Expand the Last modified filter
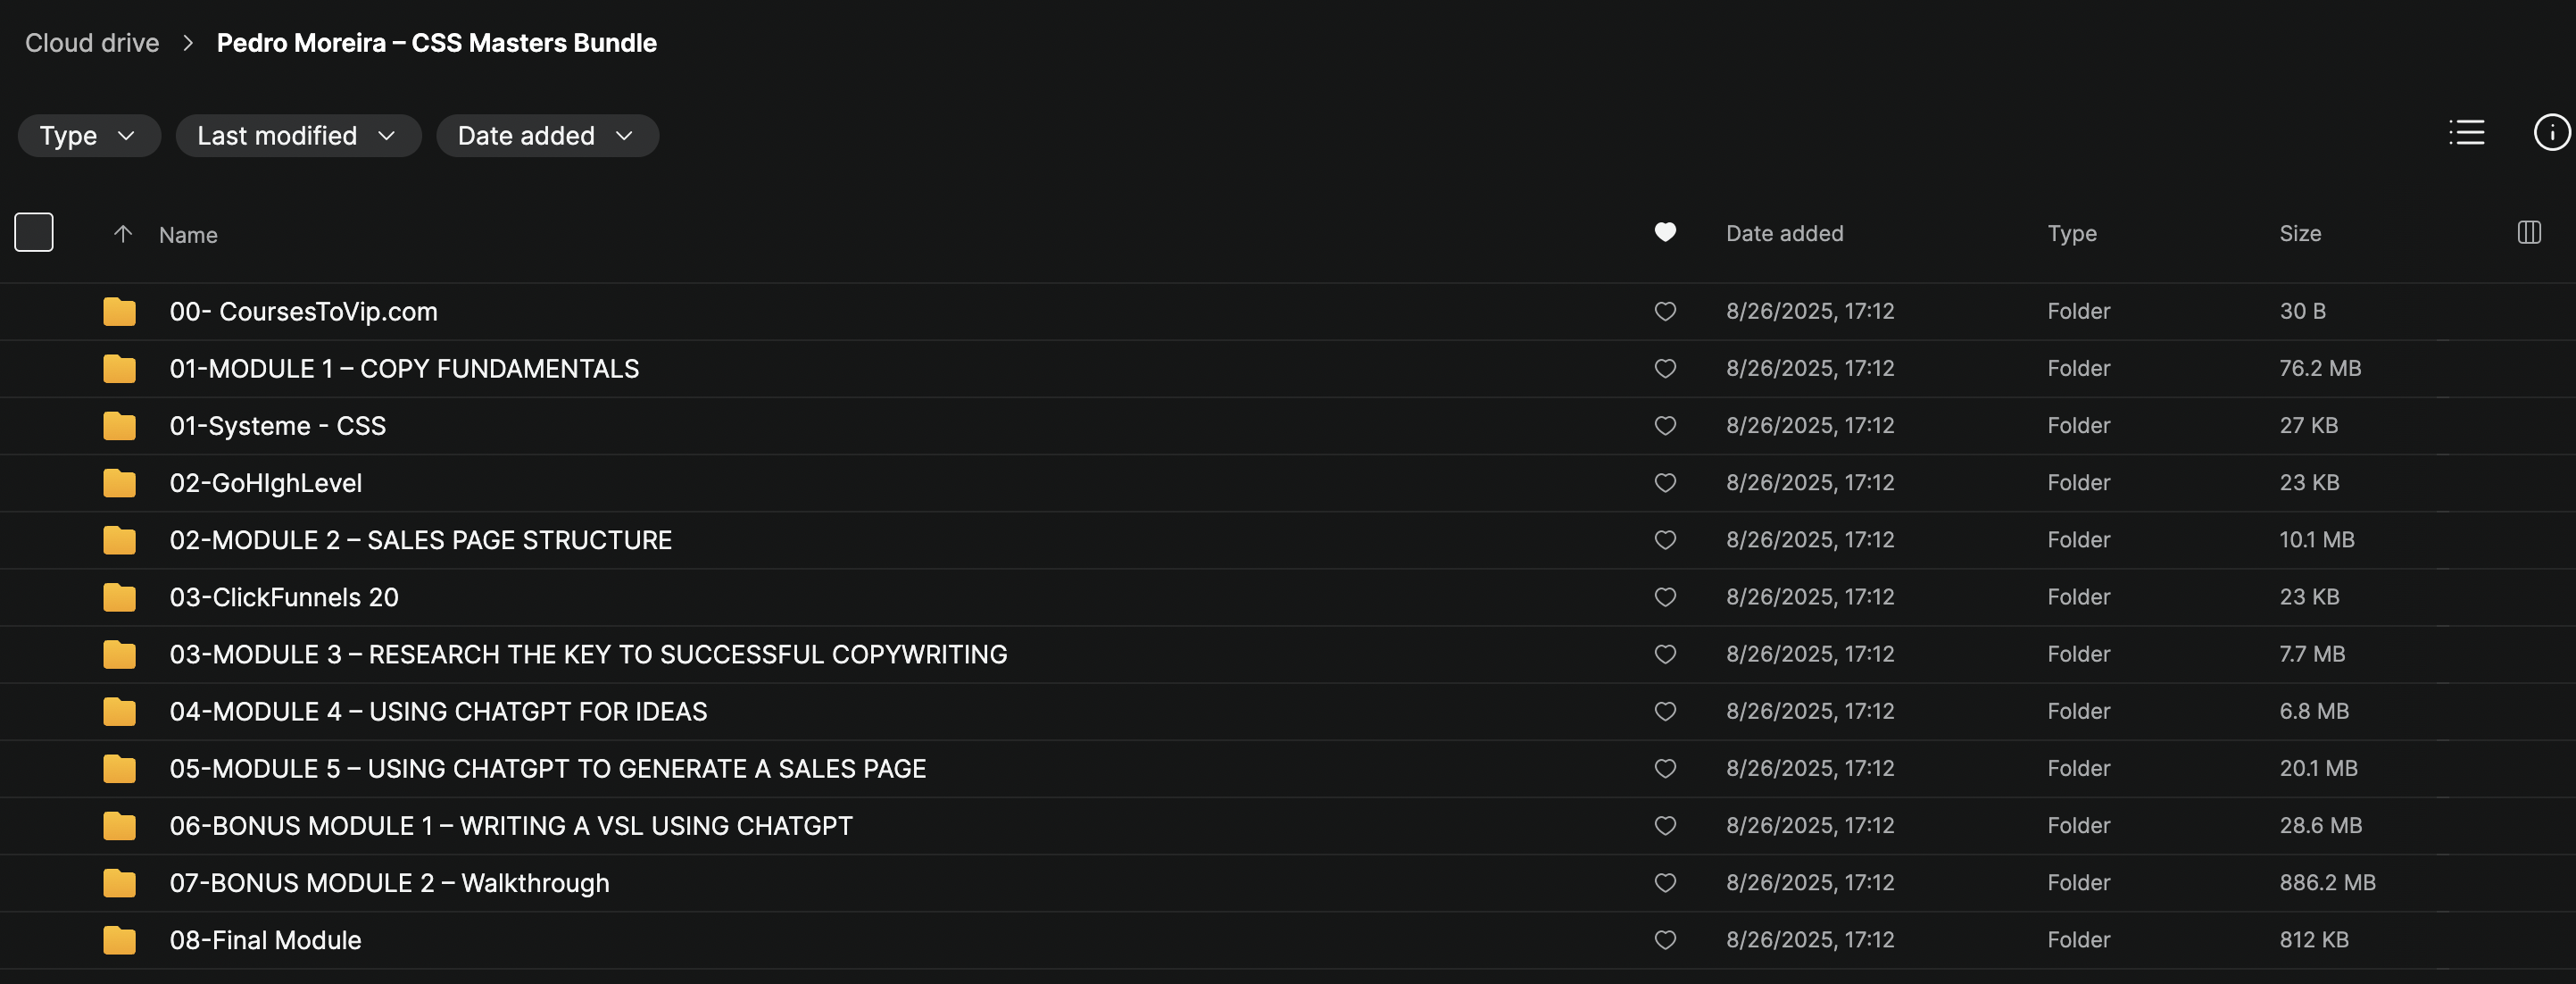 click(x=297, y=136)
